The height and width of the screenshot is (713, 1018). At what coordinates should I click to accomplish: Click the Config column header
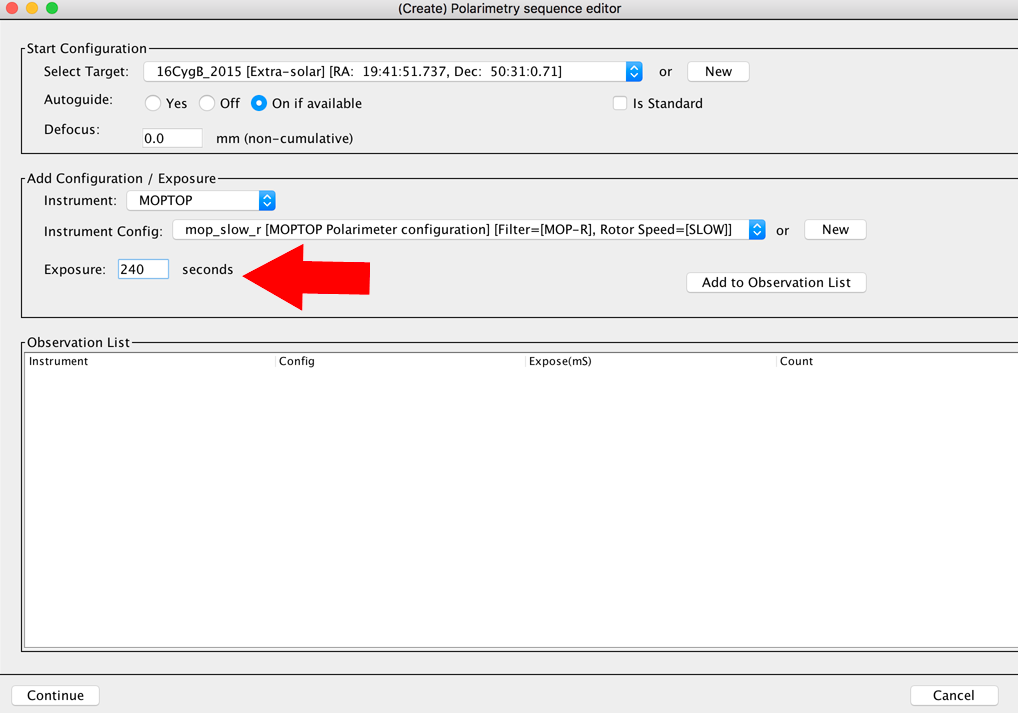point(401,361)
